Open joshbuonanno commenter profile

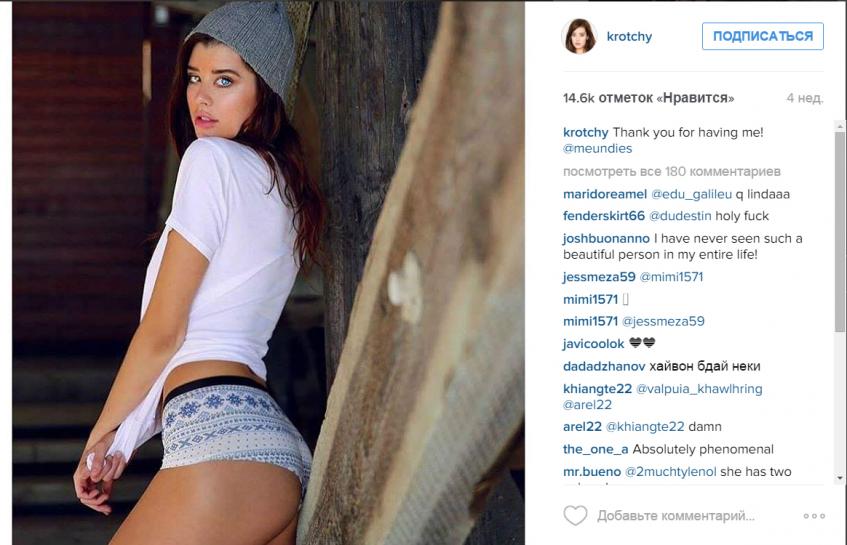point(606,239)
